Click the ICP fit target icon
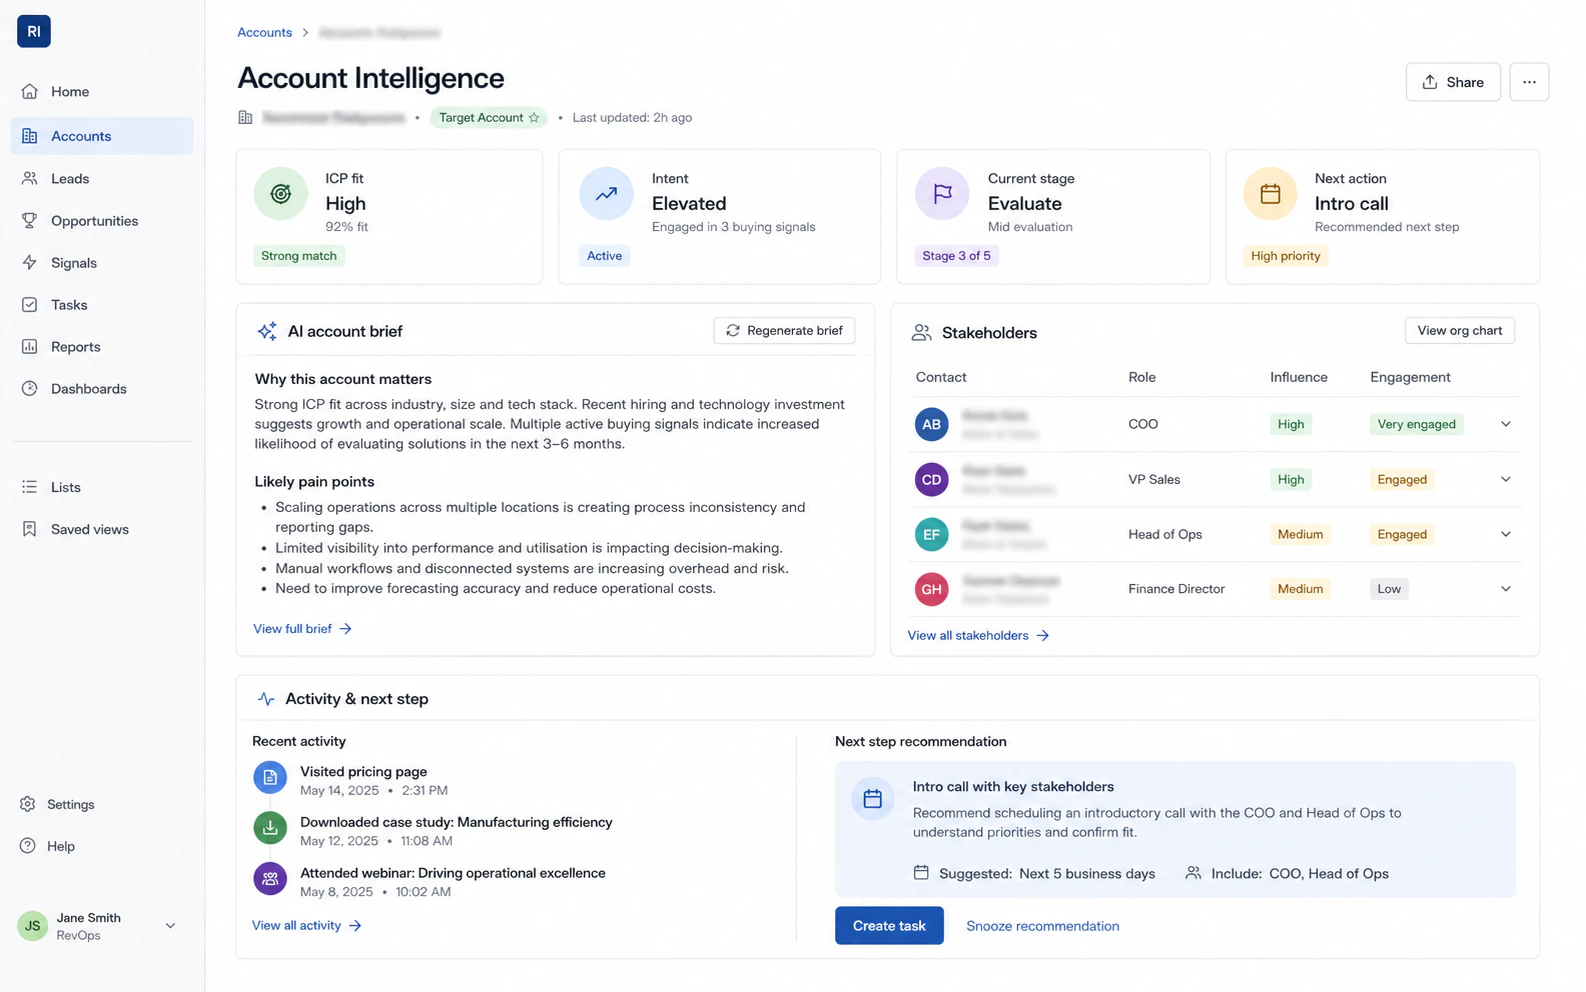 coord(281,194)
